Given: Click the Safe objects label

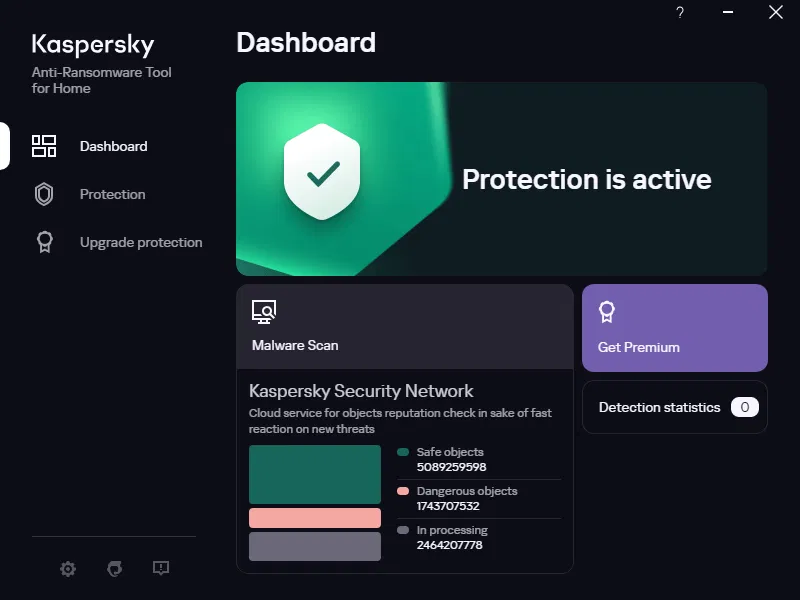Looking at the screenshot, I should tap(450, 452).
